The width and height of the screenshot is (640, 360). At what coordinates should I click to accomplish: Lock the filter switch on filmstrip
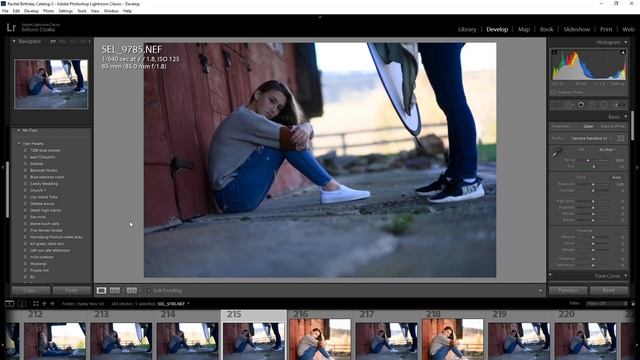[633, 304]
